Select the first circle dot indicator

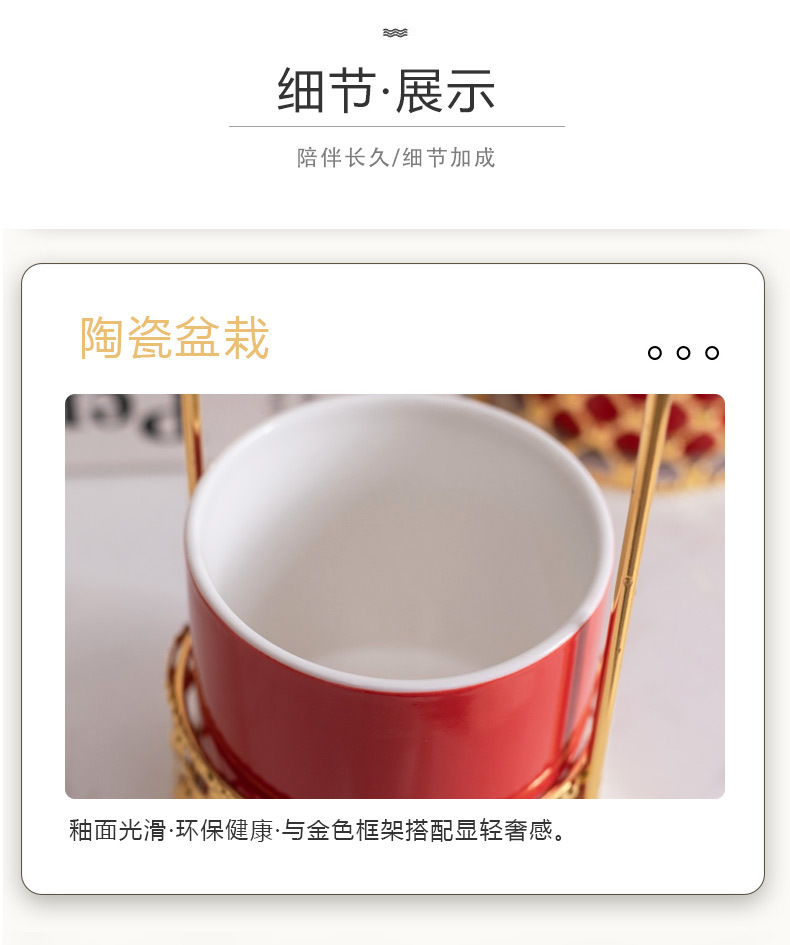654,353
